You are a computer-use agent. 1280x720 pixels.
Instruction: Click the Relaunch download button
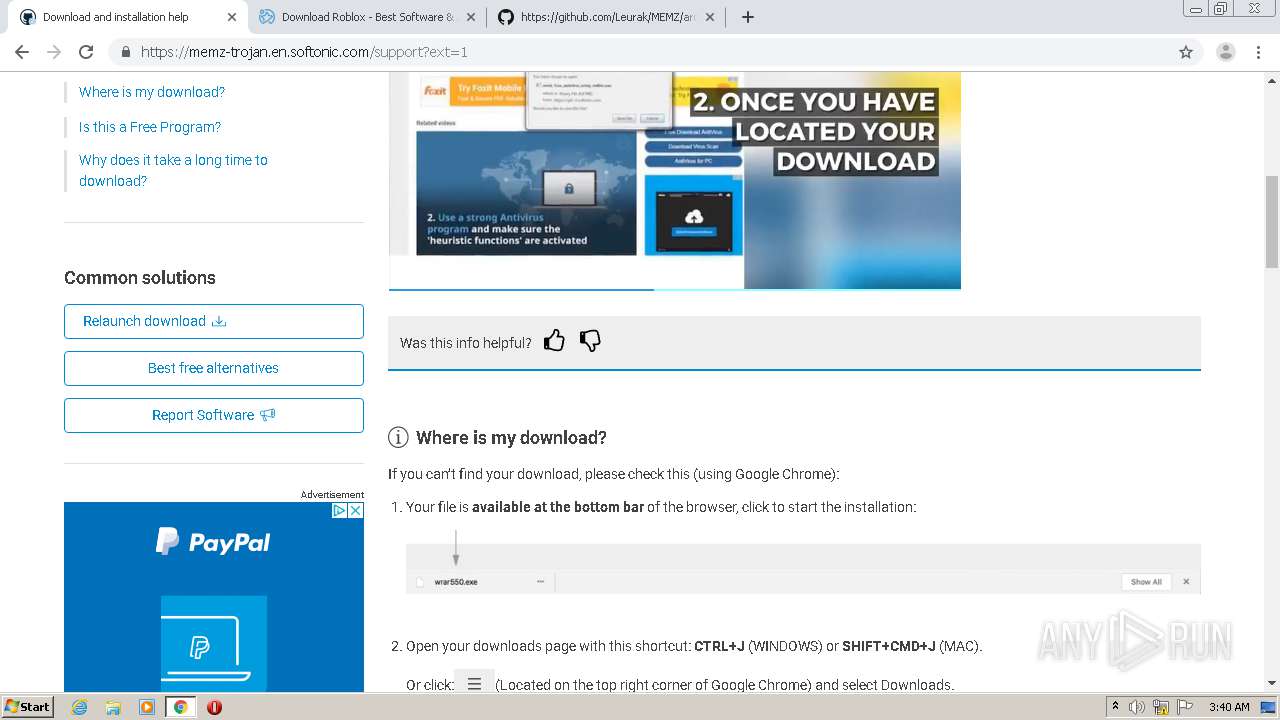point(214,321)
